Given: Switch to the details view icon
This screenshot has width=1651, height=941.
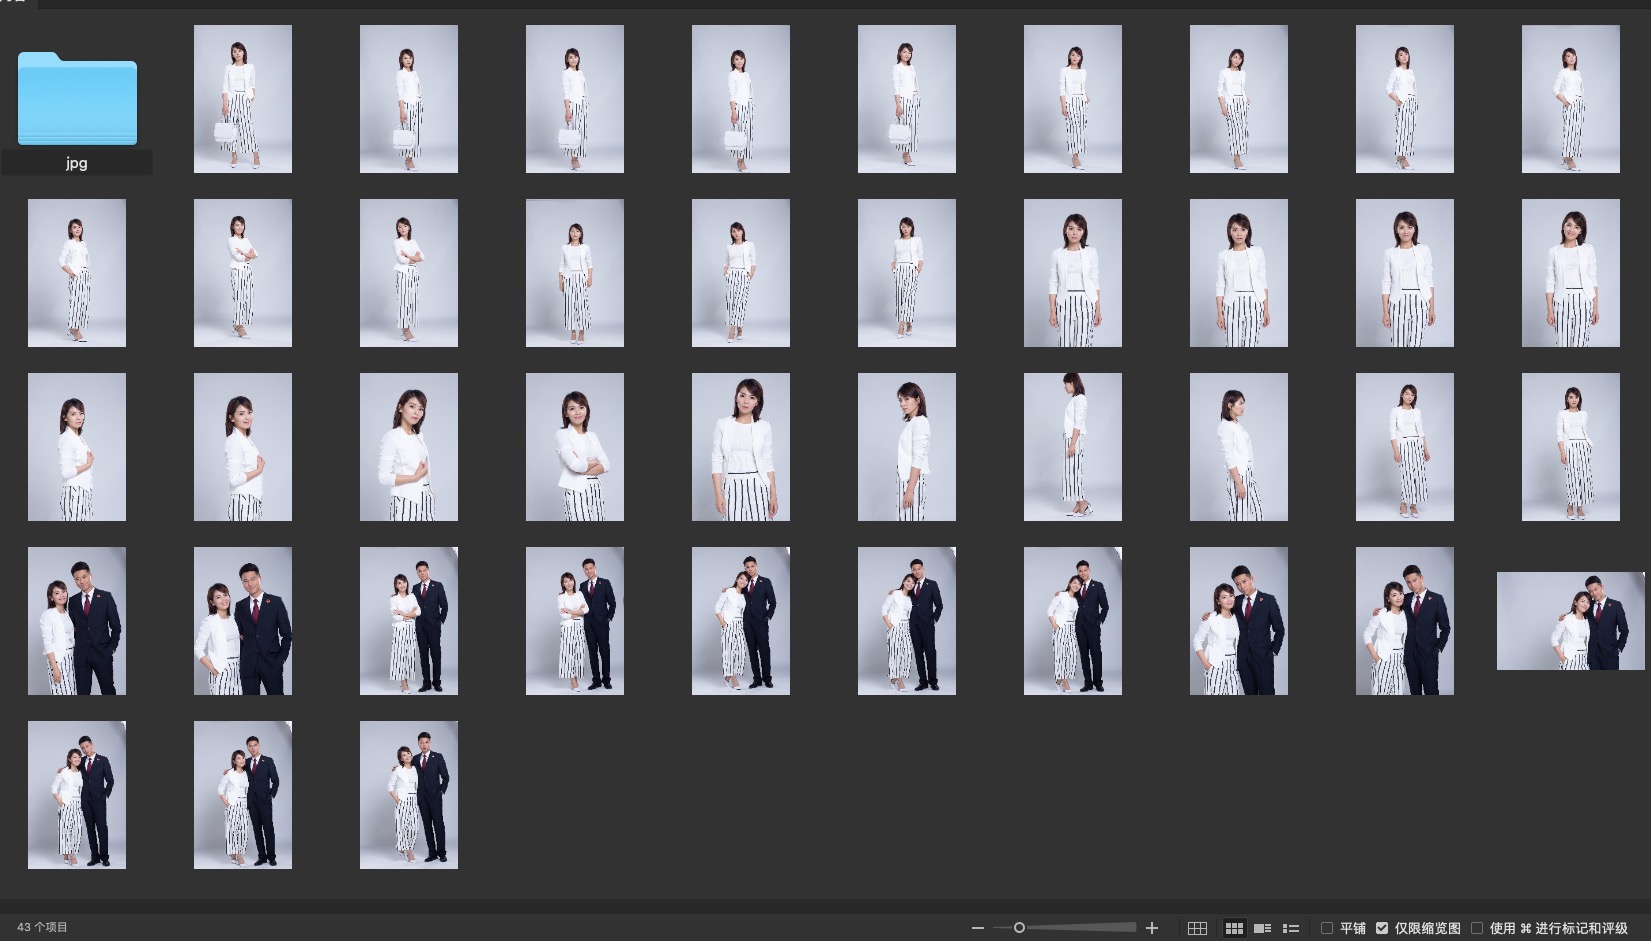Looking at the screenshot, I should tap(1262, 928).
